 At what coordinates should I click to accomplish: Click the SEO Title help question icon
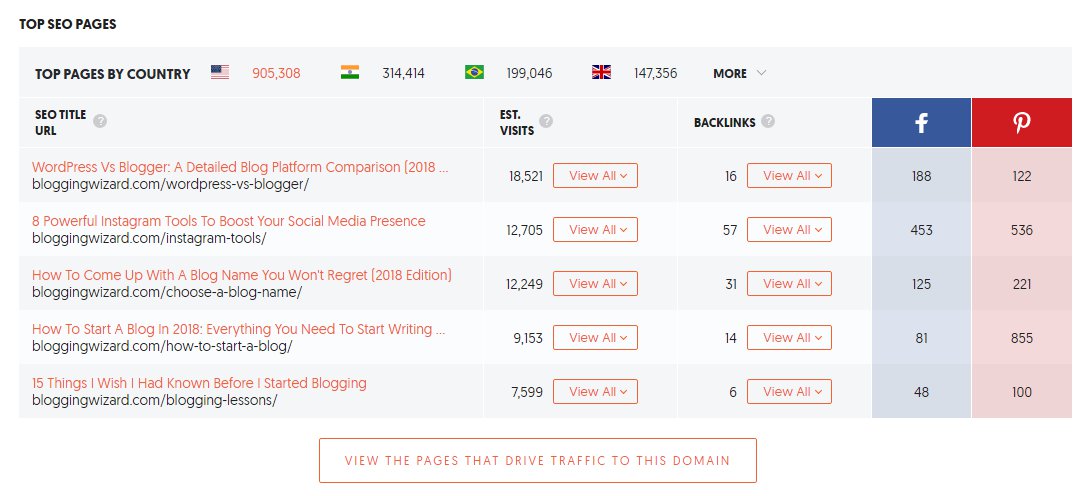pyautogui.click(x=100, y=122)
